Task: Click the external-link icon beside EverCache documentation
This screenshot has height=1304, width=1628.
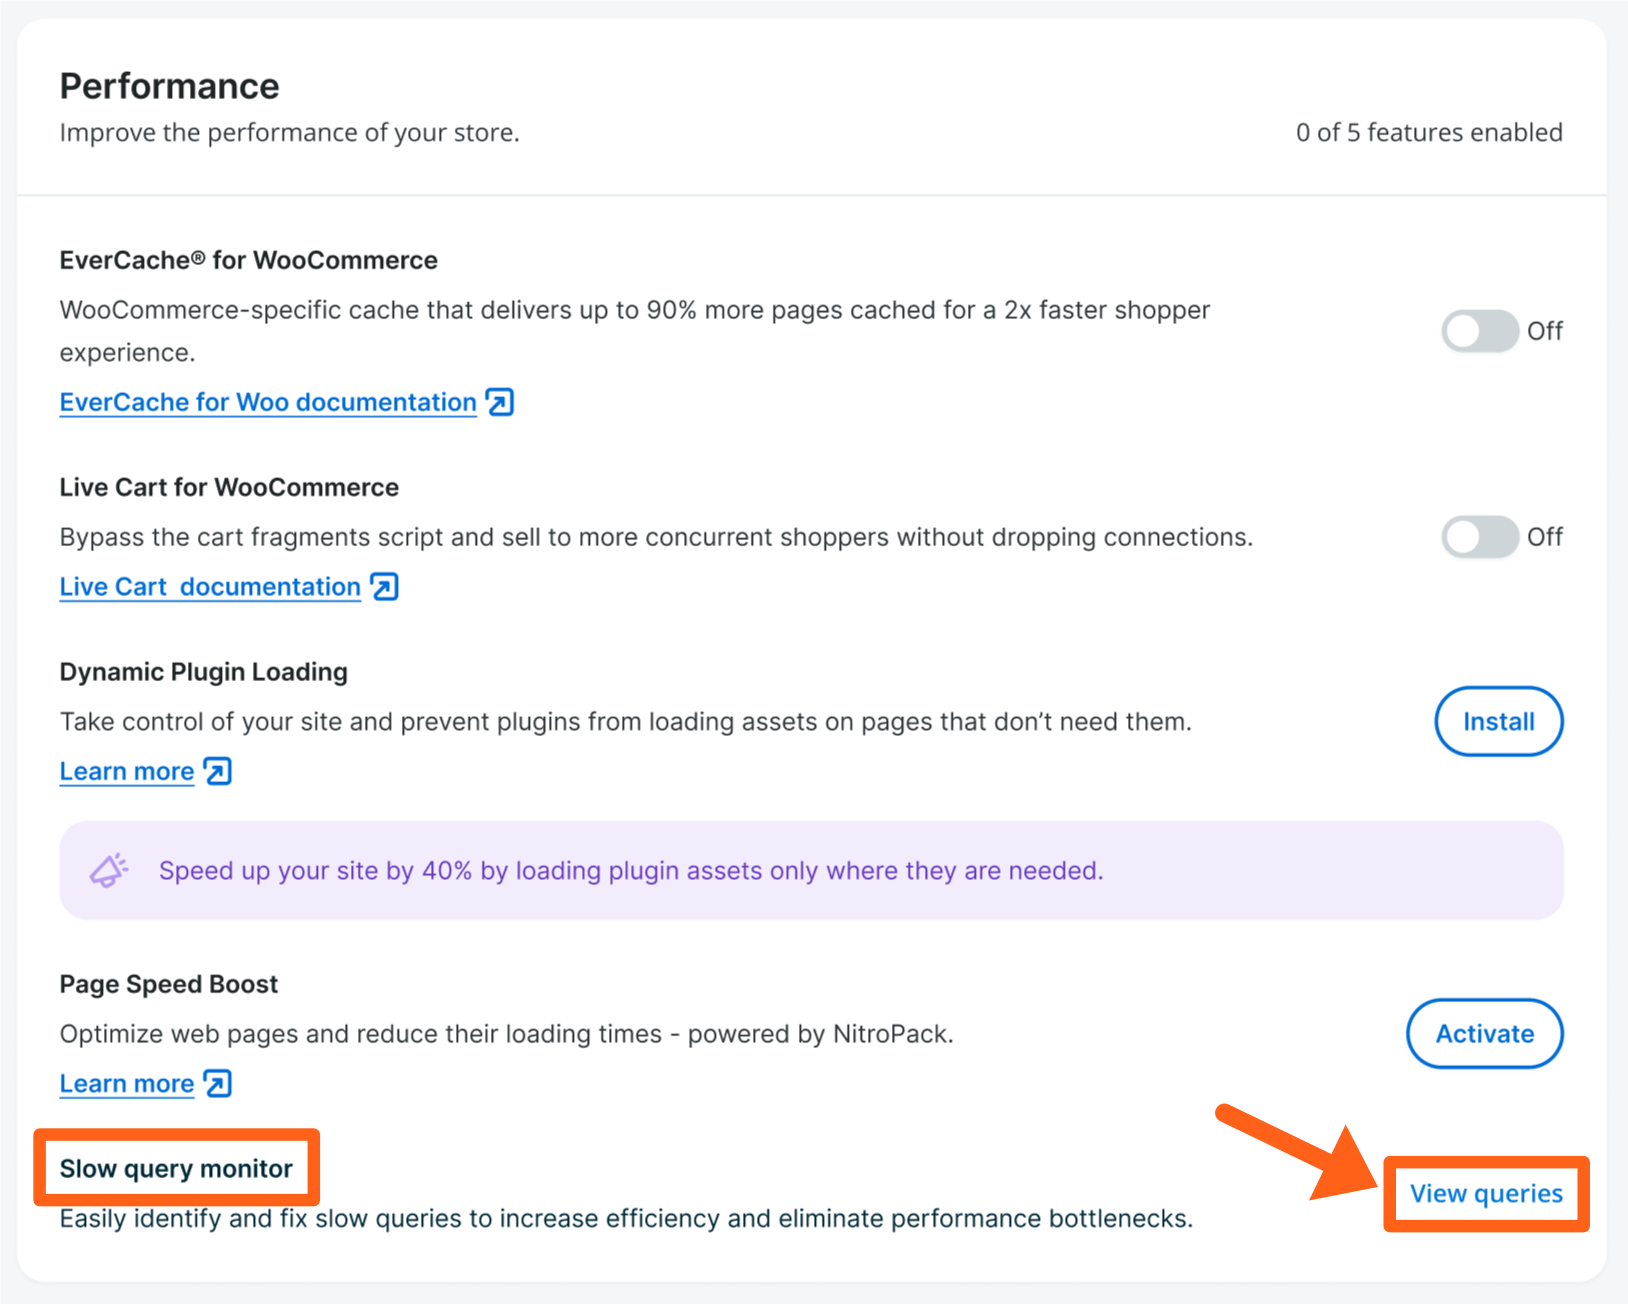Action: (x=500, y=402)
